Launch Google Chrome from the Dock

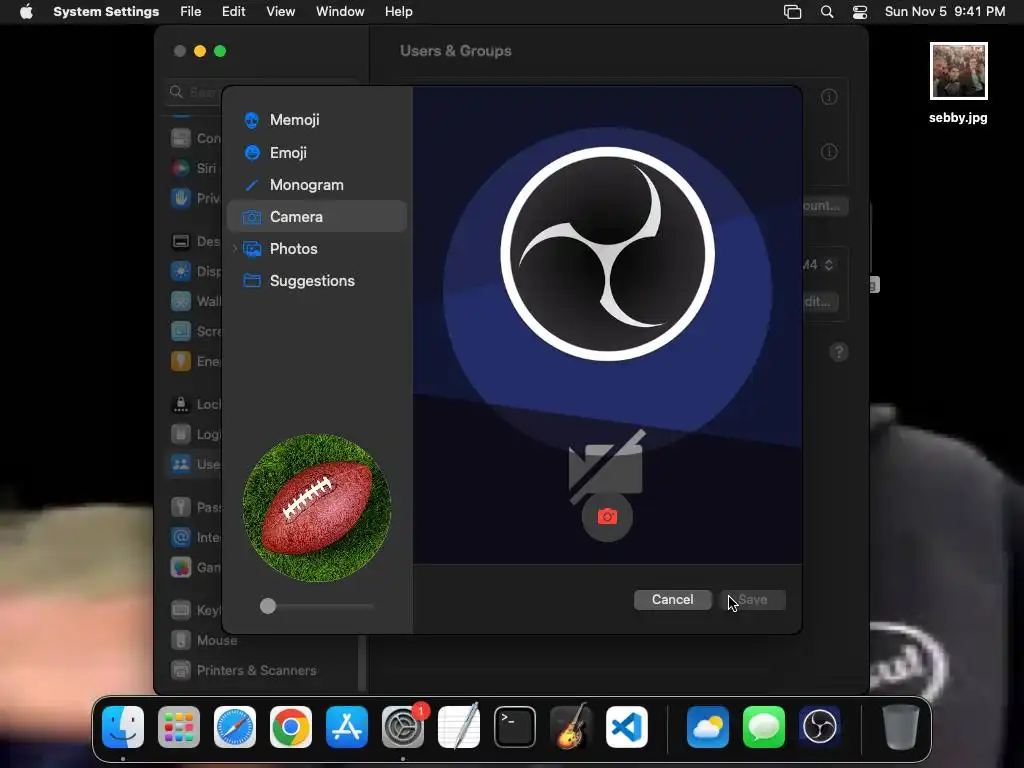point(291,727)
